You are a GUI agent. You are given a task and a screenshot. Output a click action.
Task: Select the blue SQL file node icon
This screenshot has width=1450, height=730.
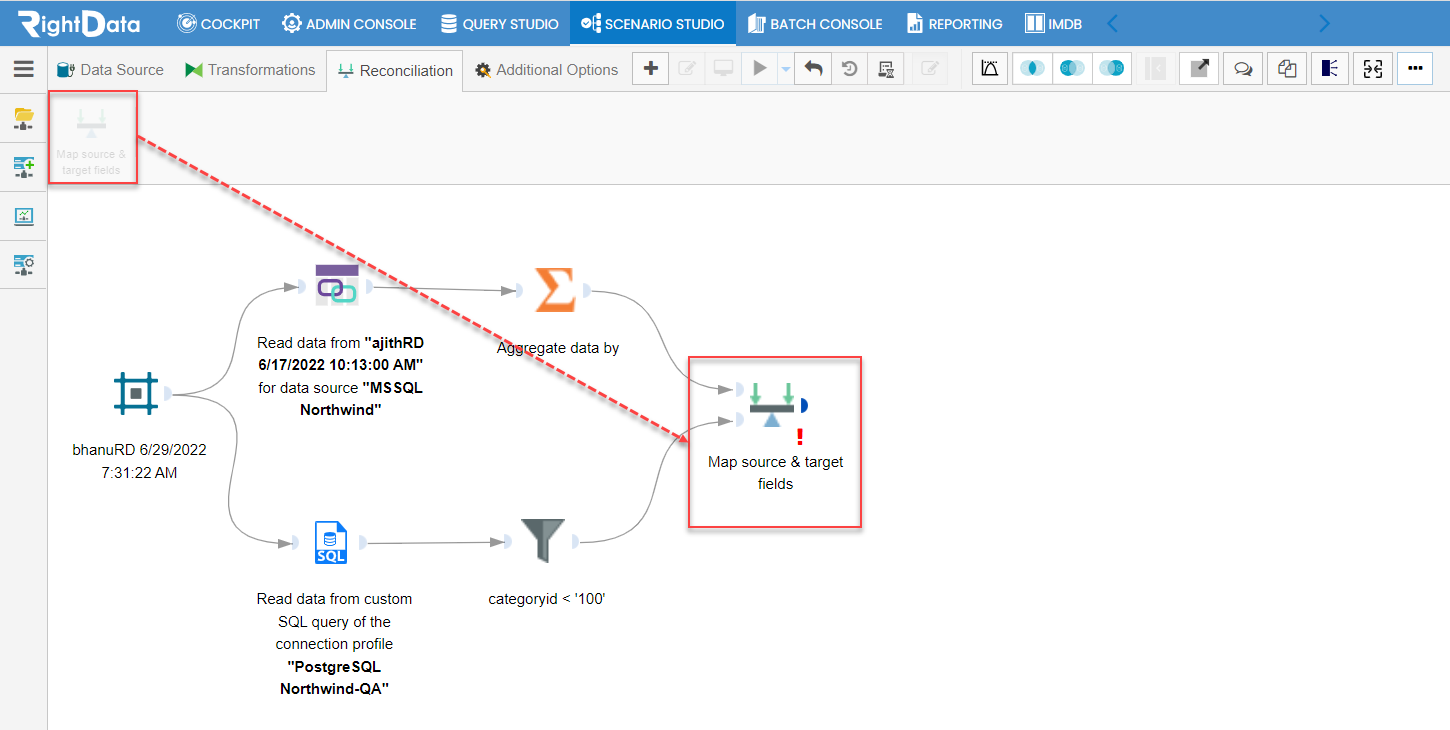331,542
